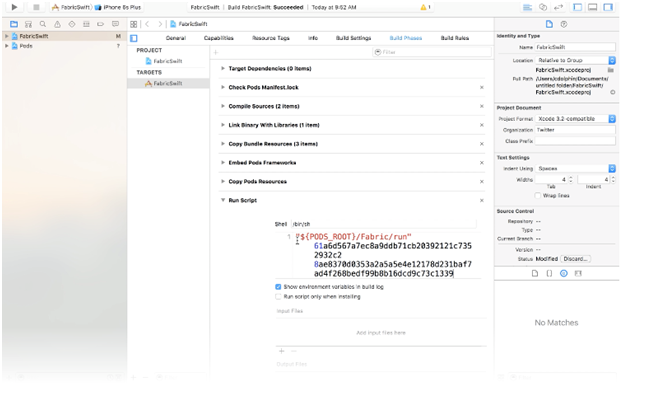646x395 pixels.
Task: Select FabricSwift under PROJECT
Action: pyautogui.click(x=168, y=61)
